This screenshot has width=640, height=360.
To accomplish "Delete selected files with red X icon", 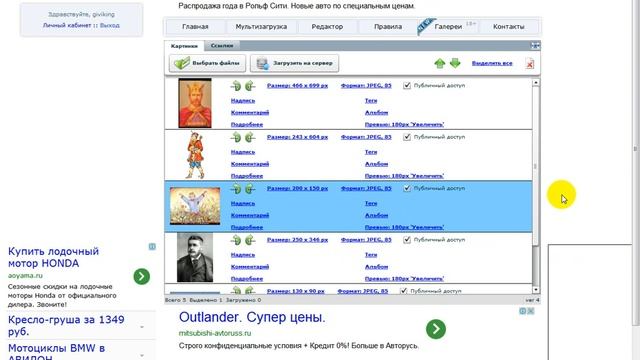I will pyautogui.click(x=529, y=64).
